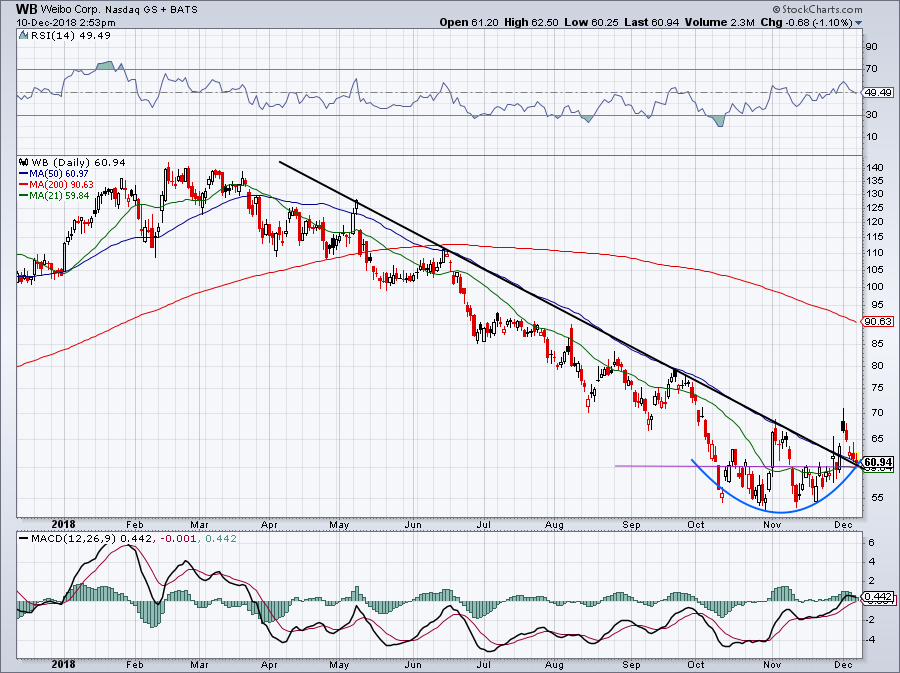The width and height of the screenshot is (900, 673).
Task: Click the 85 price axis label
Action: click(877, 344)
